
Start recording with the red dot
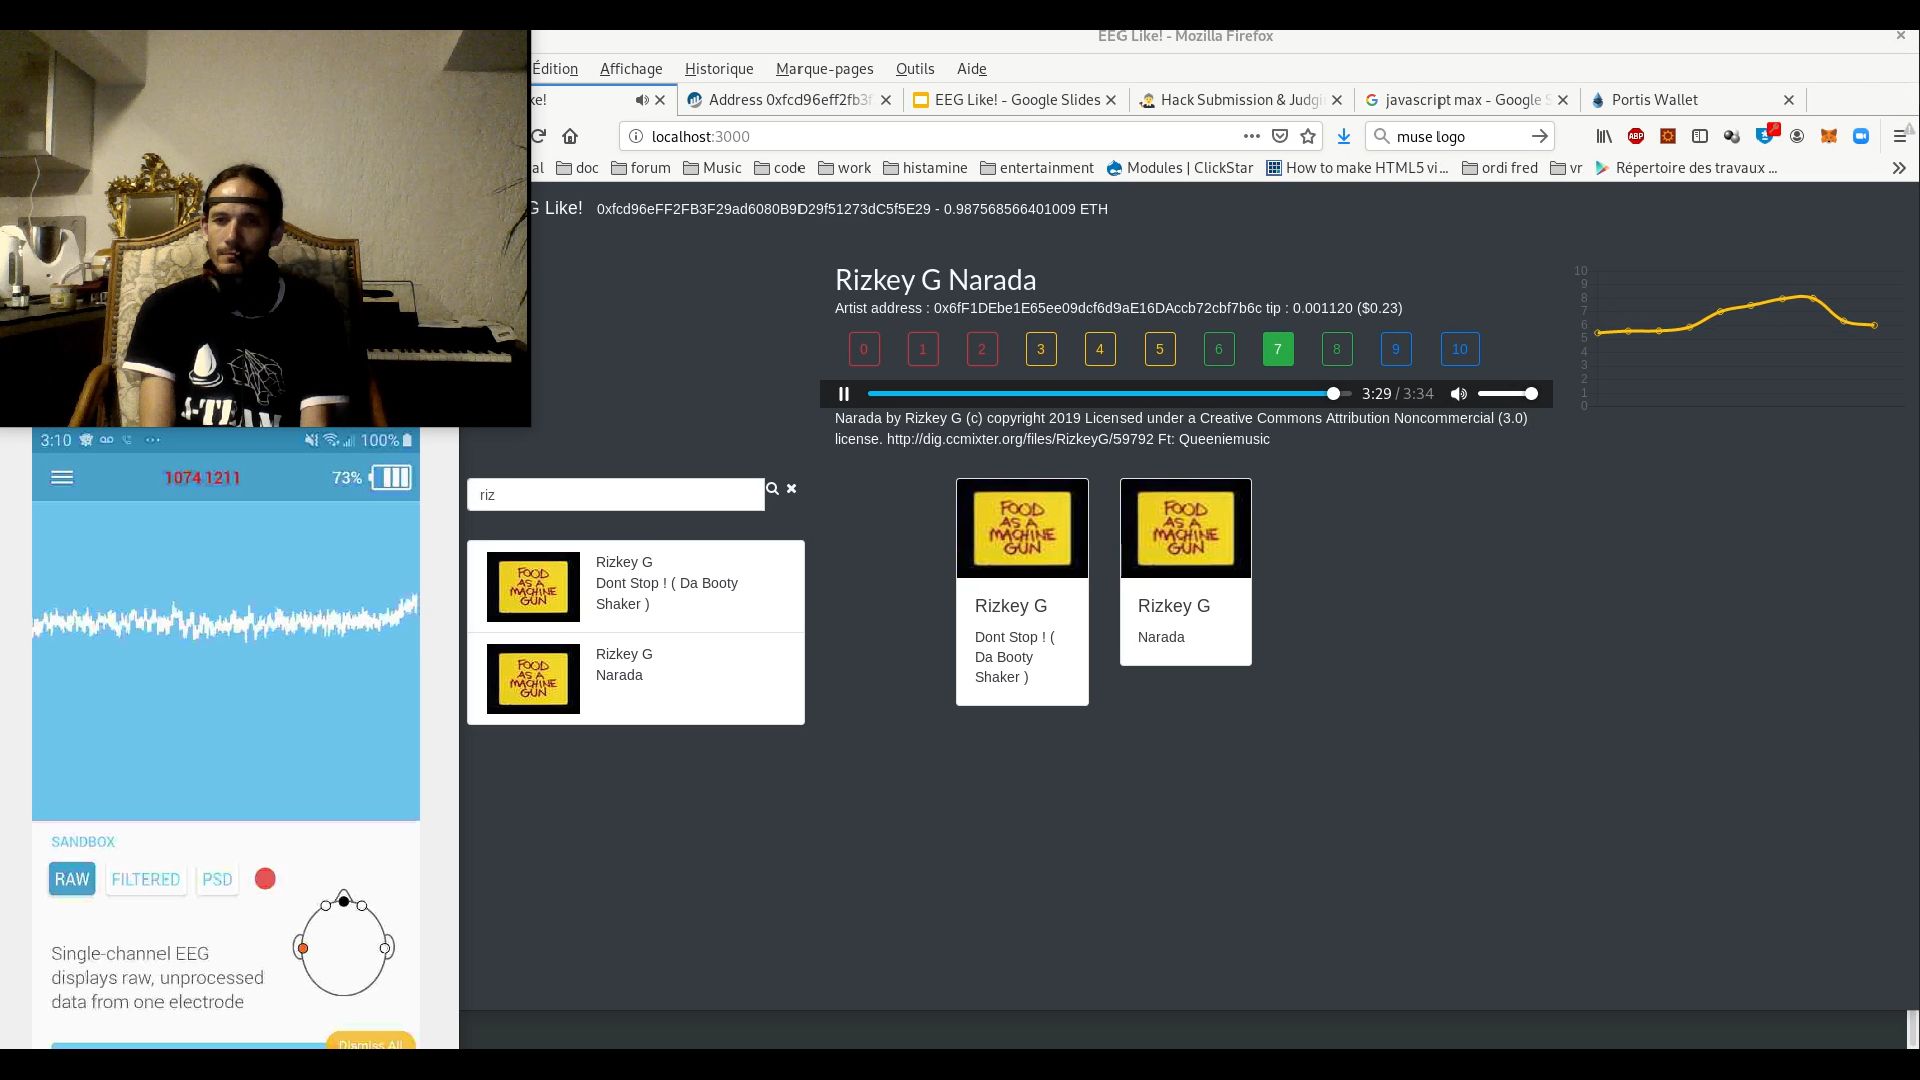point(265,879)
